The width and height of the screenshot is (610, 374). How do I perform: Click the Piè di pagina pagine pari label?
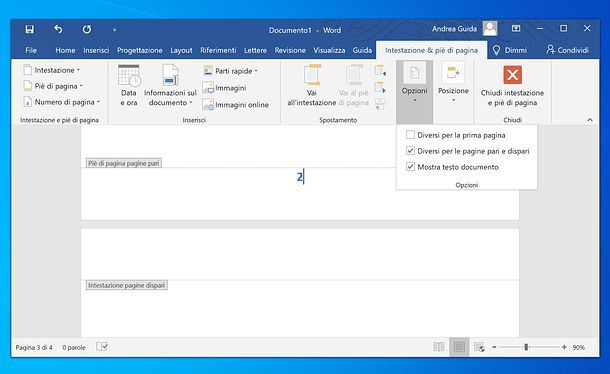pos(124,163)
